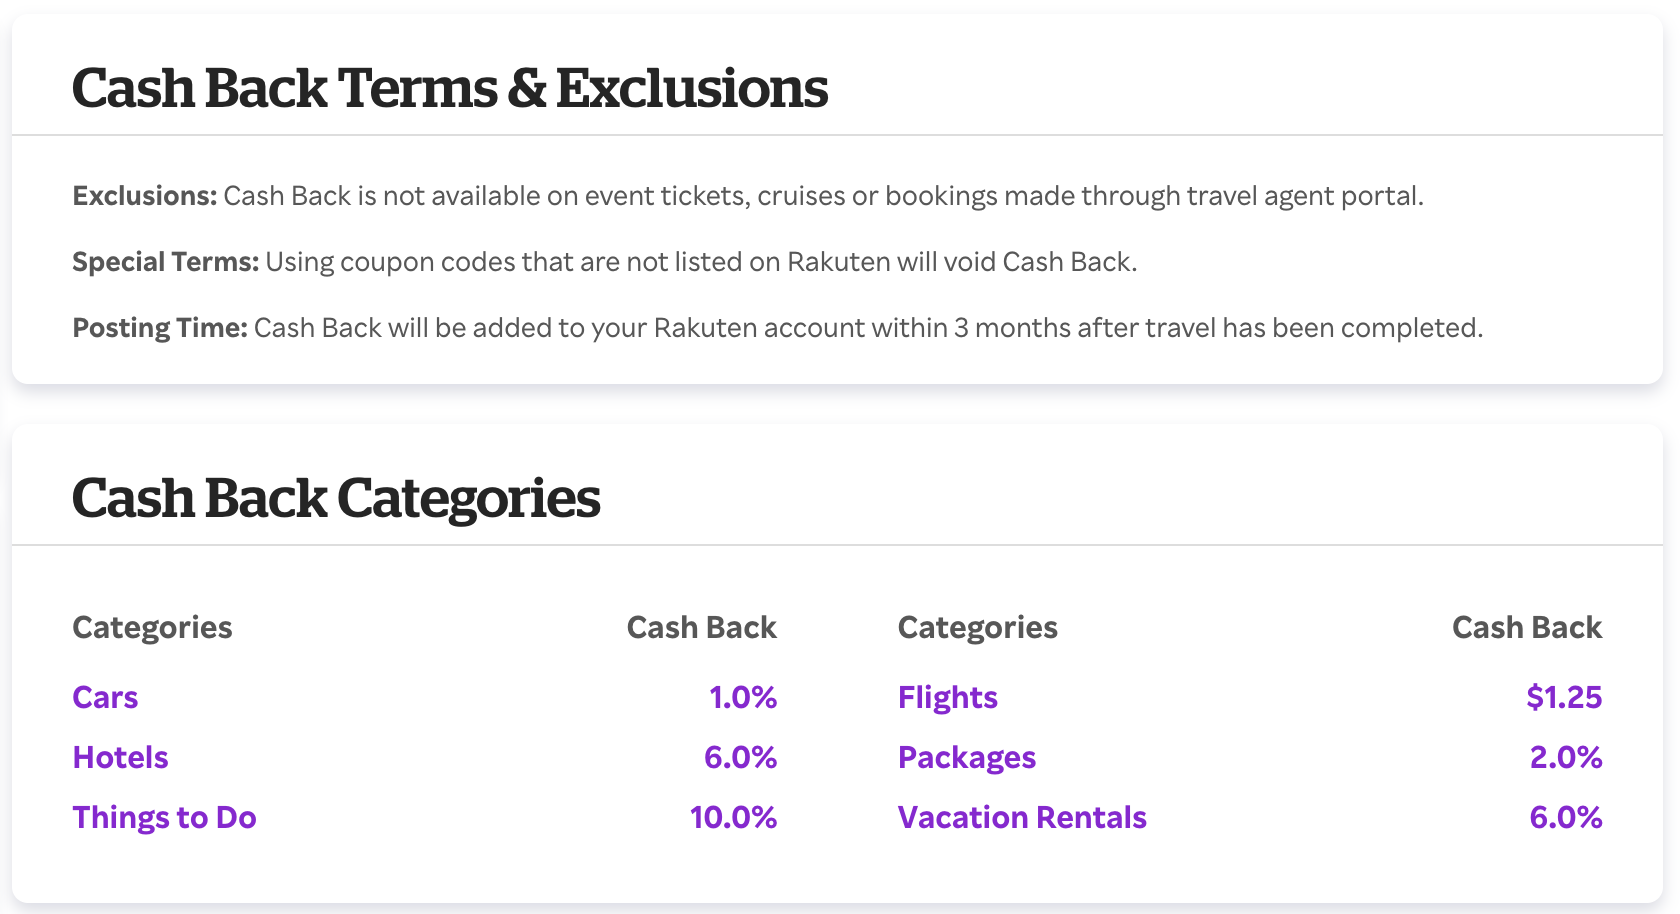
Task: Select the Packages category
Action: [966, 757]
